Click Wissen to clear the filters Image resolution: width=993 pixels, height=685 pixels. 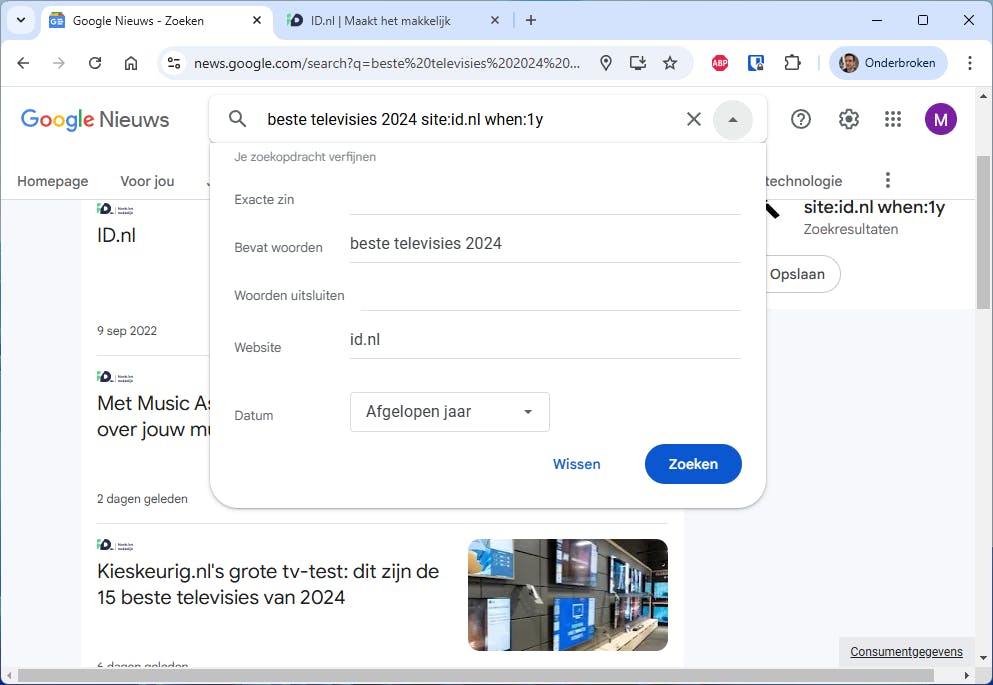point(576,464)
